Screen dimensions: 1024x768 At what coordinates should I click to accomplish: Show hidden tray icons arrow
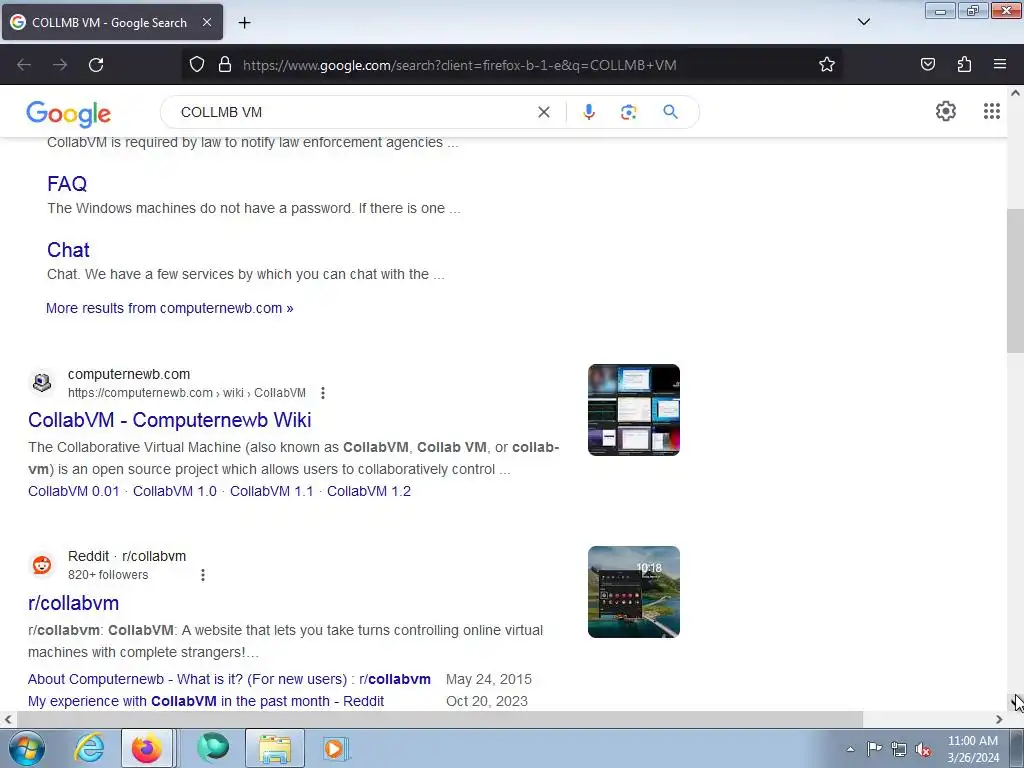[850, 749]
